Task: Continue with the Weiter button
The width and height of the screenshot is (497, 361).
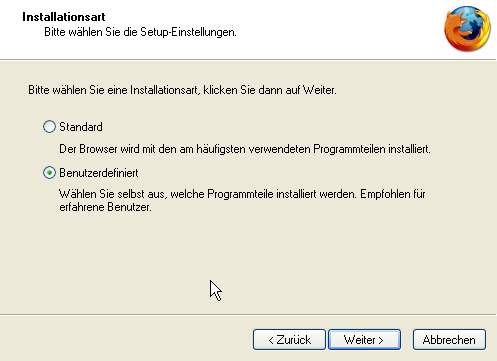Action: 364,340
